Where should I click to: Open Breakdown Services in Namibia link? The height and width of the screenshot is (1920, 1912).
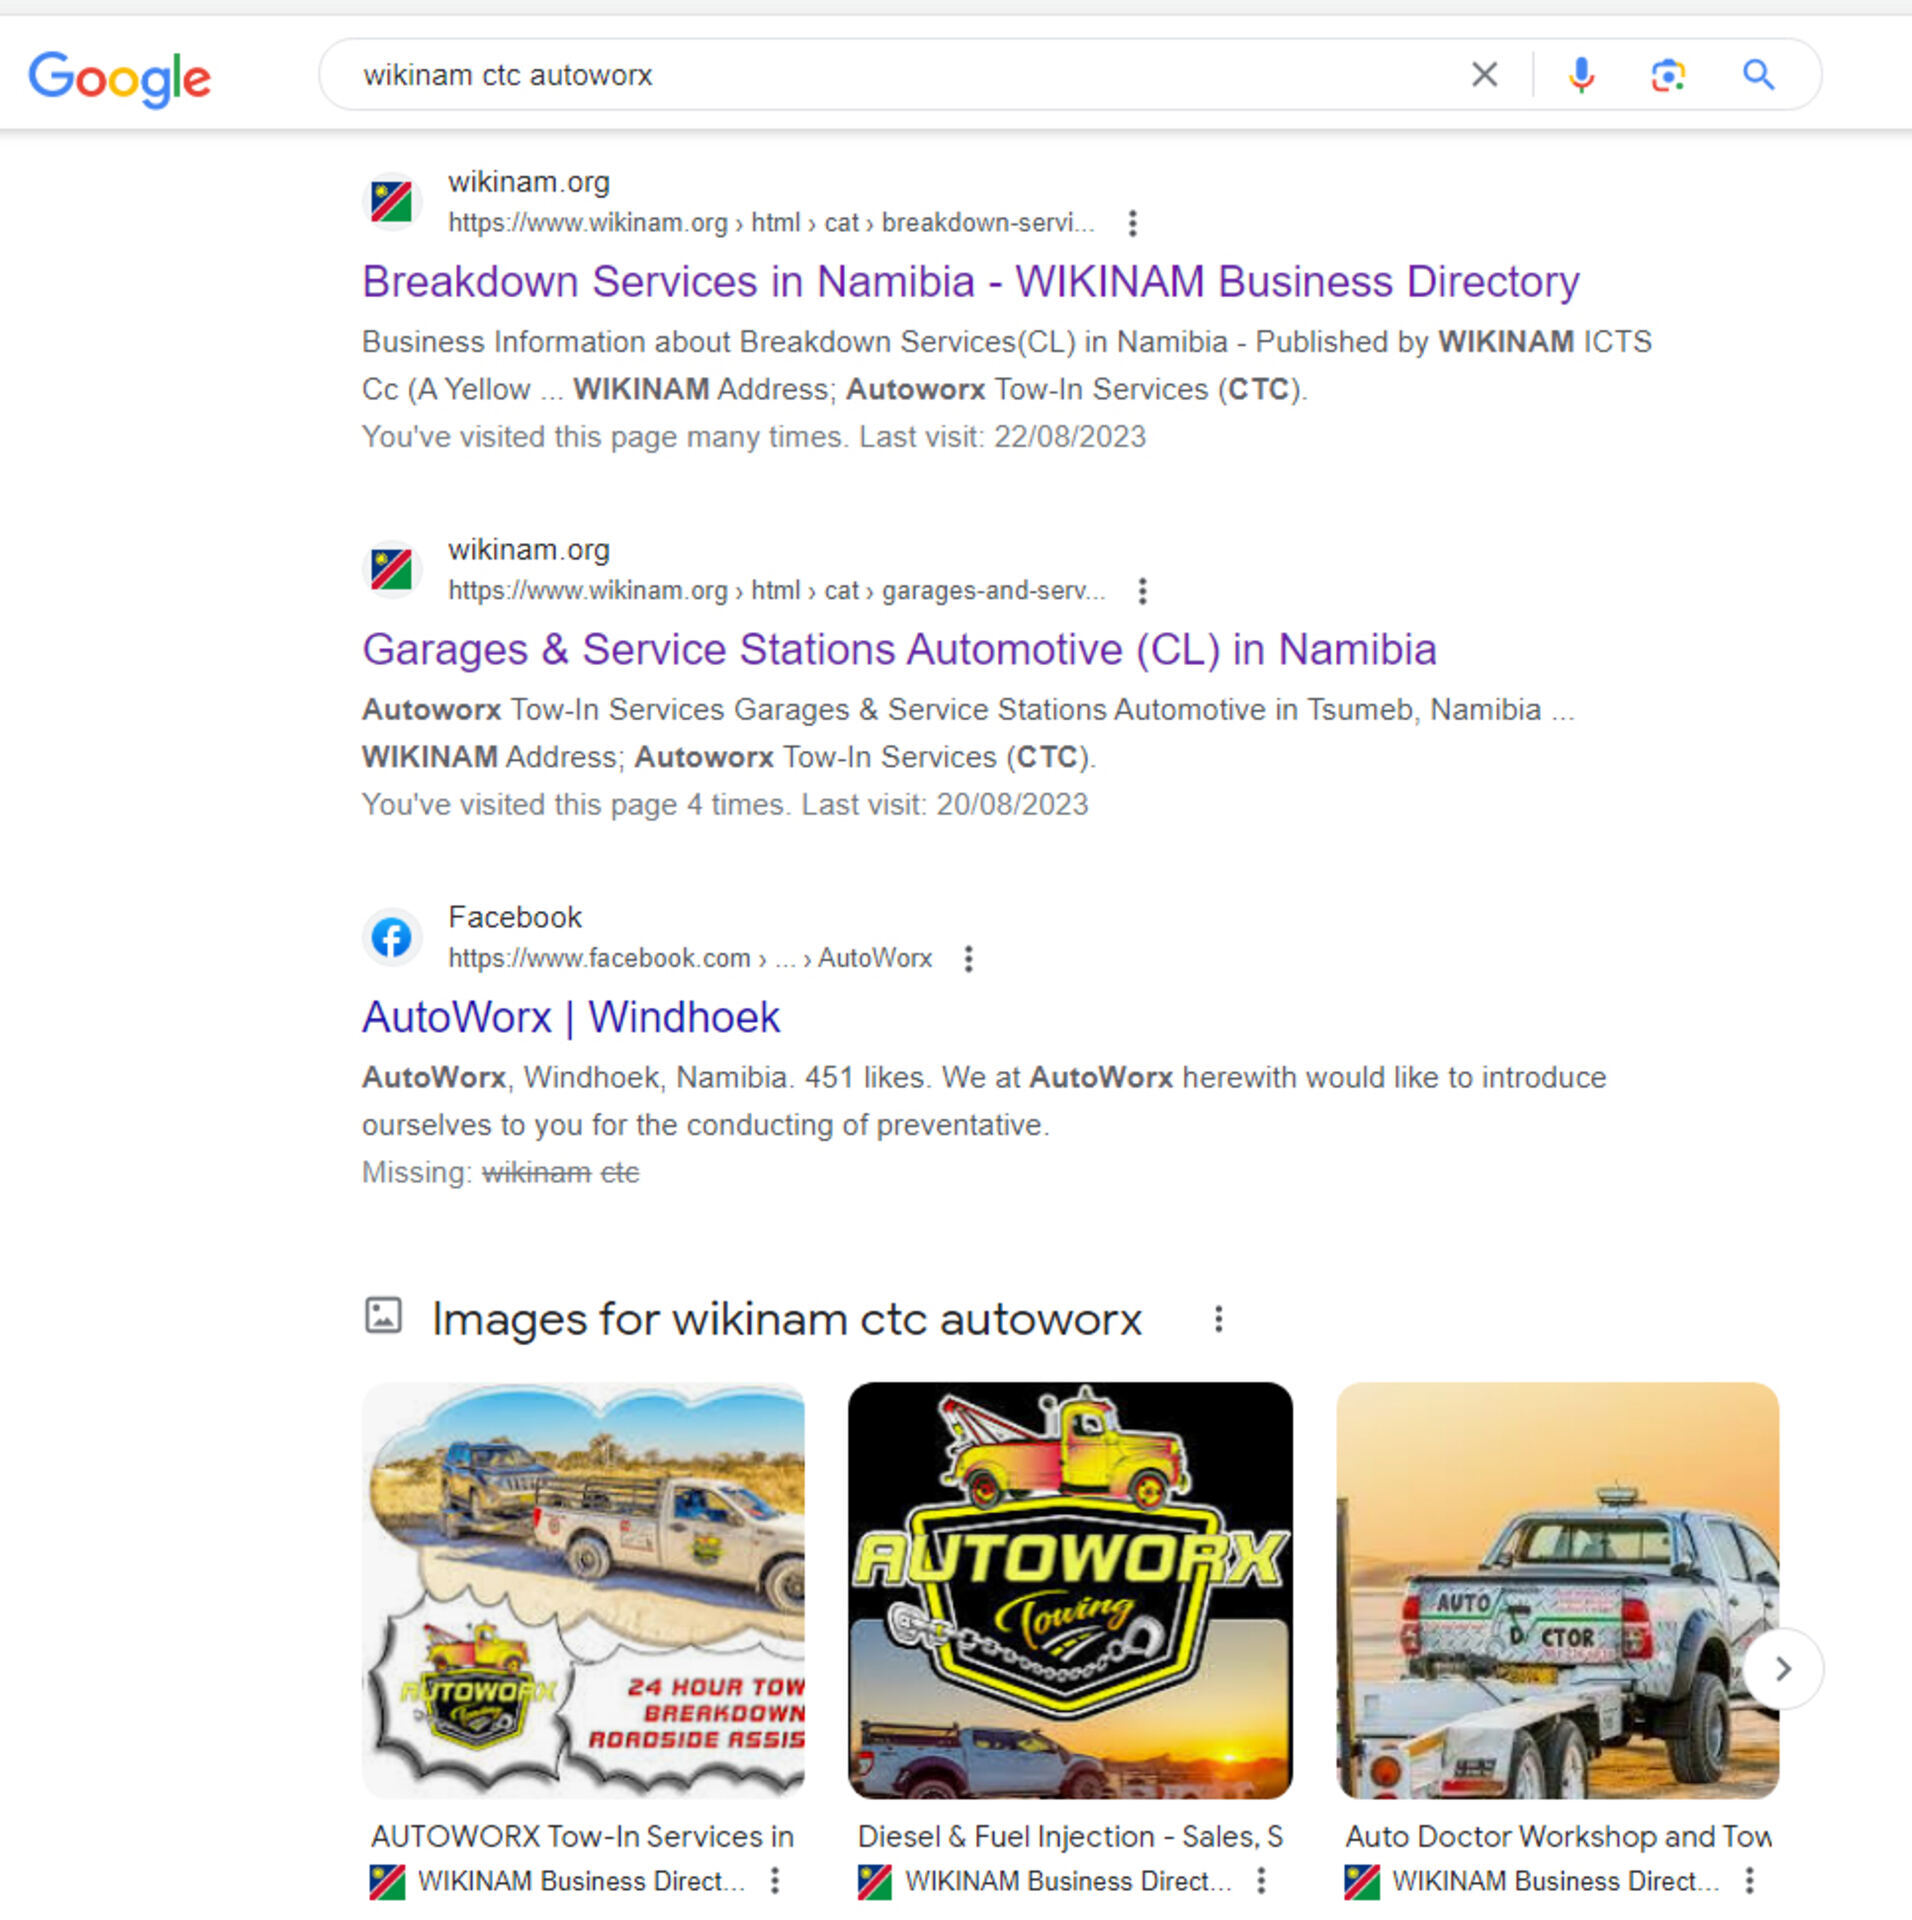coord(970,282)
